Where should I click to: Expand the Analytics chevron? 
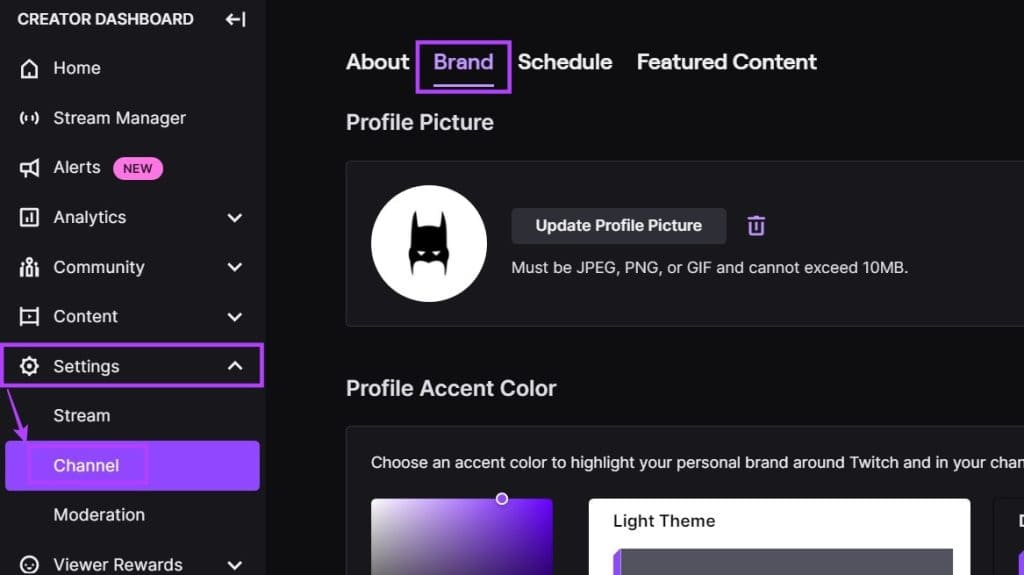click(x=235, y=218)
